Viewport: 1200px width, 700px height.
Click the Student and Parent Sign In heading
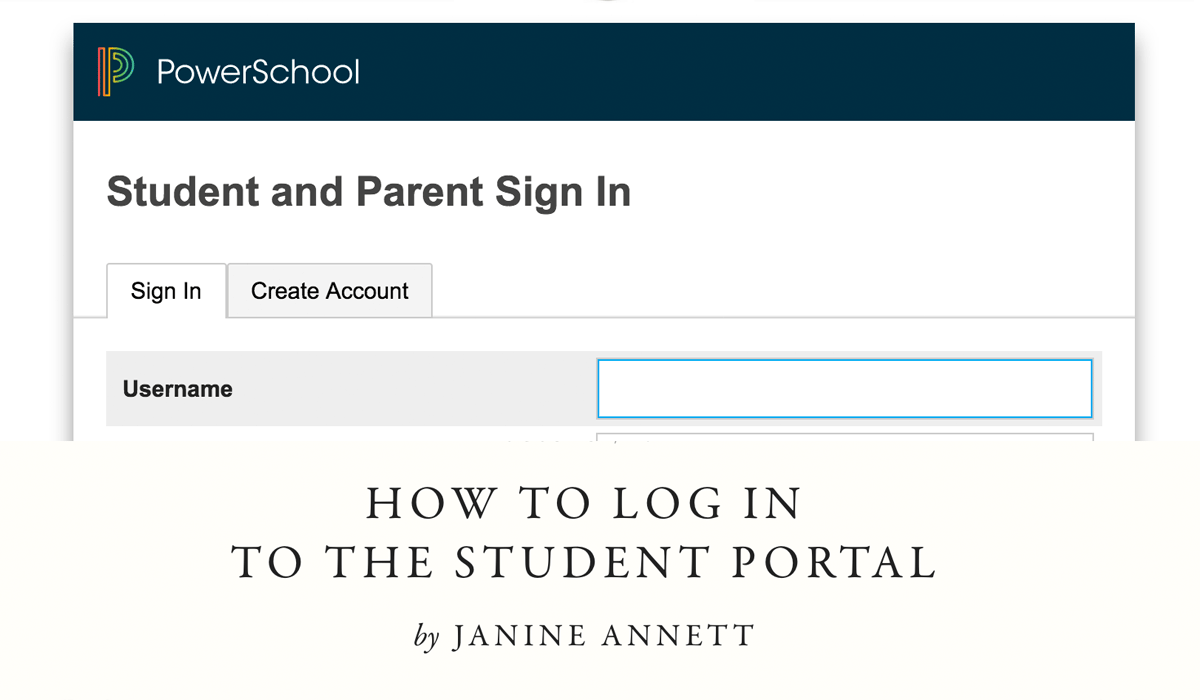(x=368, y=192)
